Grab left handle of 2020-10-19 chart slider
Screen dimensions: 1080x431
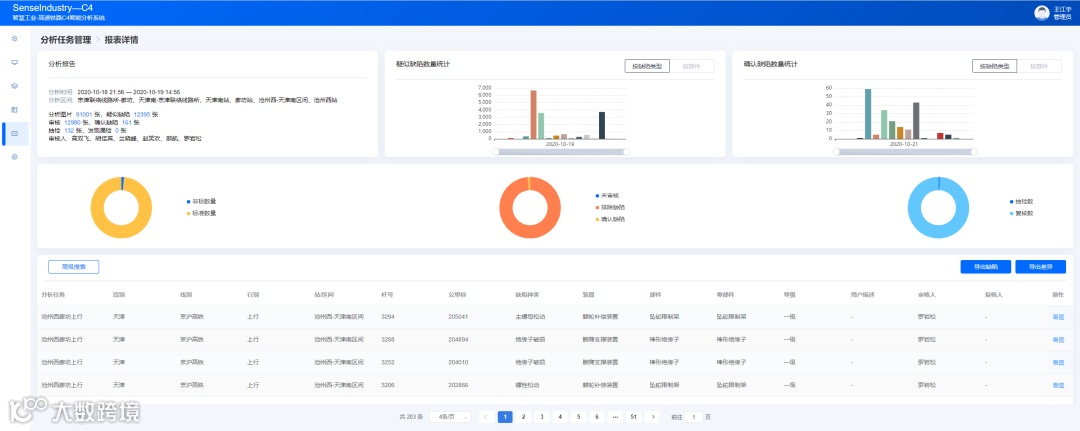coord(496,151)
